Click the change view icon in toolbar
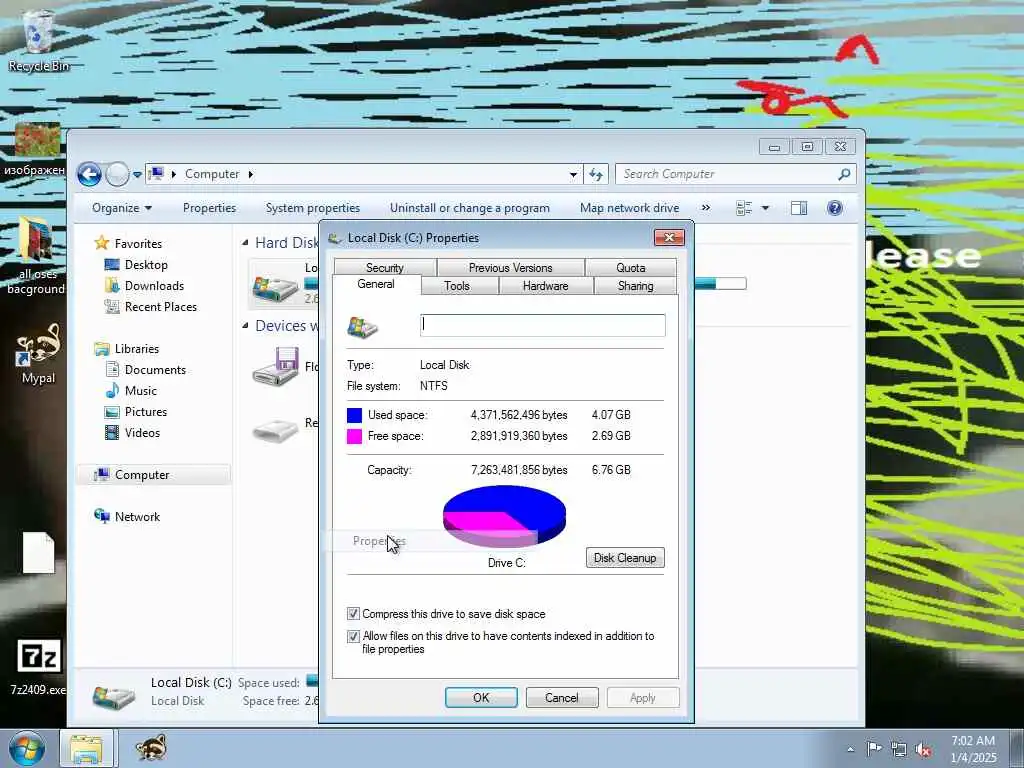The width and height of the screenshot is (1024, 768). [744, 208]
